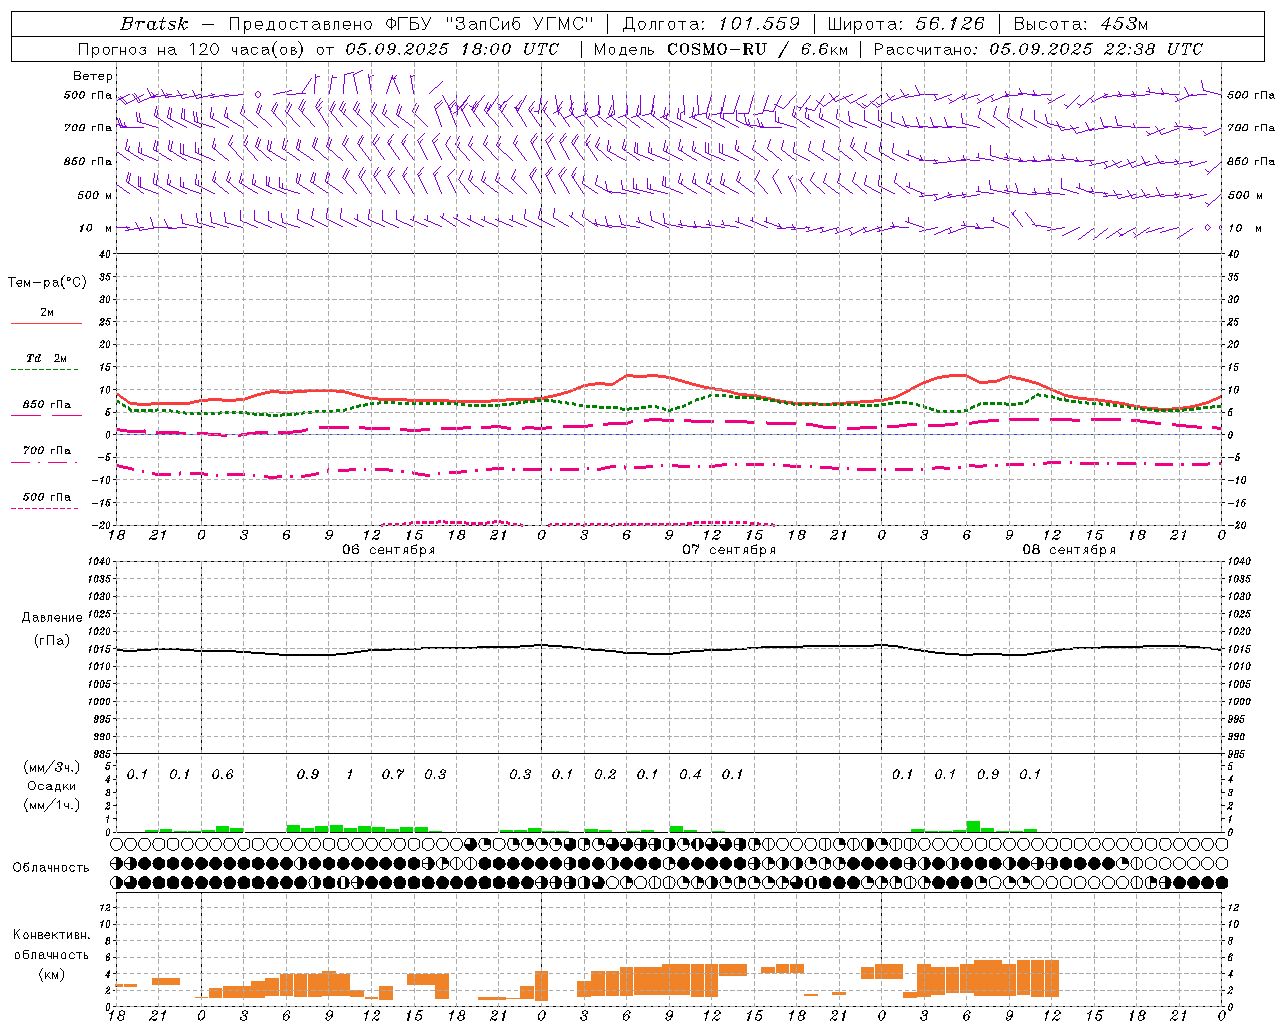Click the precipitation value "0.2"

pyautogui.click(x=605, y=775)
